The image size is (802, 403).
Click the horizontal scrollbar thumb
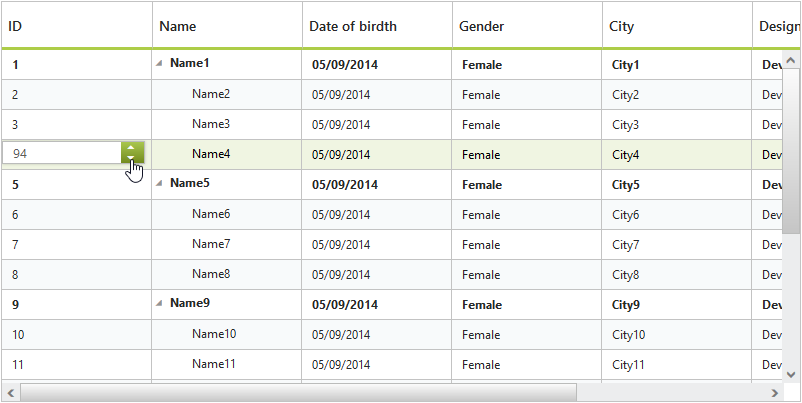(298, 392)
